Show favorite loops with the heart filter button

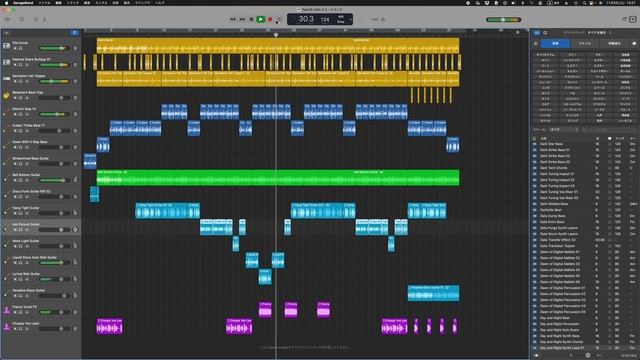[634, 43]
